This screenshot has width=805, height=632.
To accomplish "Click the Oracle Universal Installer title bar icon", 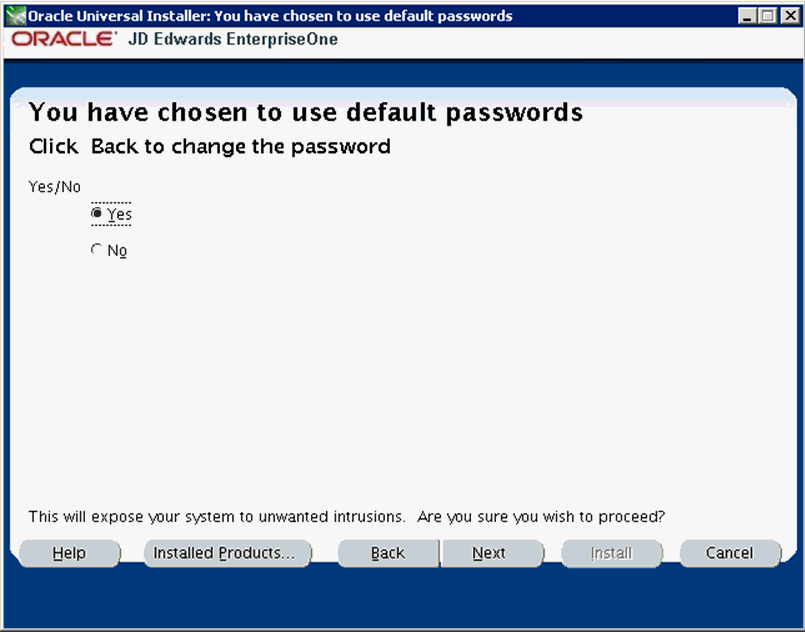I will (15, 16).
